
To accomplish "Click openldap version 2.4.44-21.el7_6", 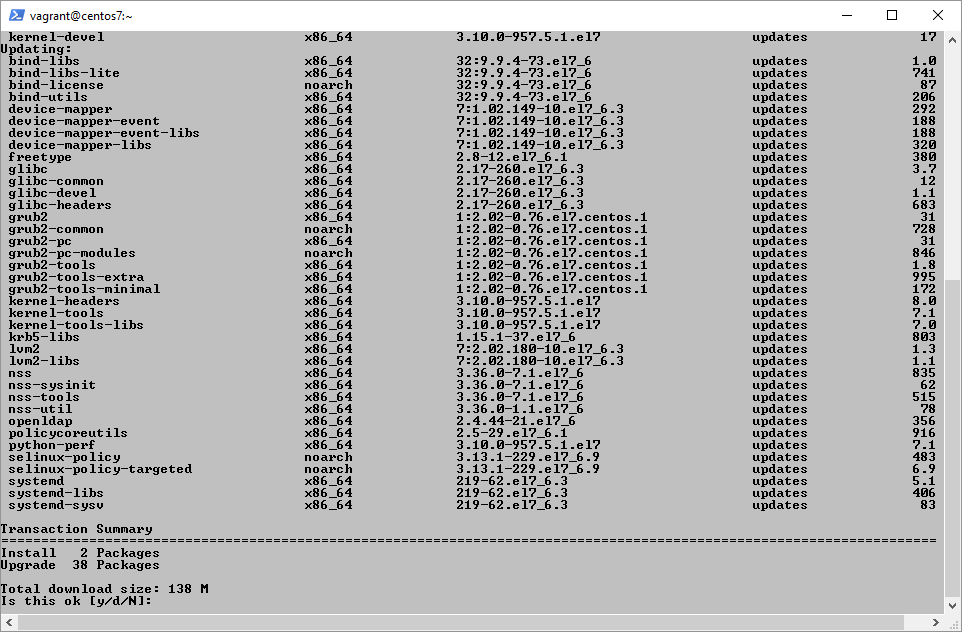I will tap(515, 421).
